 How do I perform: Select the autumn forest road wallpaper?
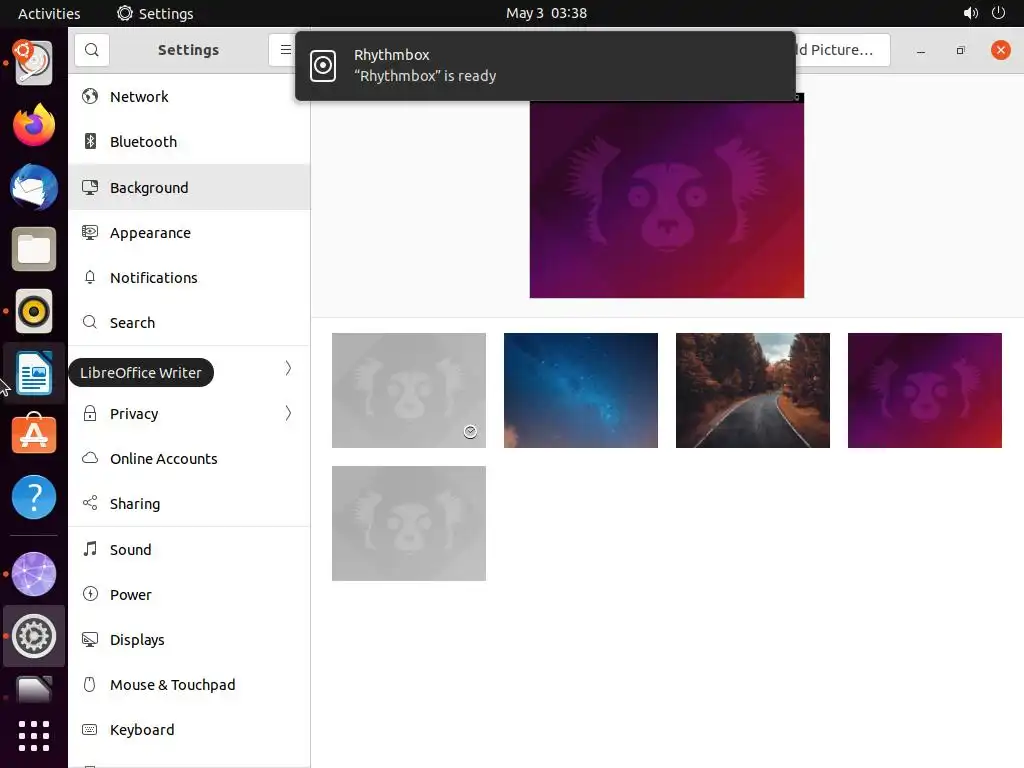[752, 391]
